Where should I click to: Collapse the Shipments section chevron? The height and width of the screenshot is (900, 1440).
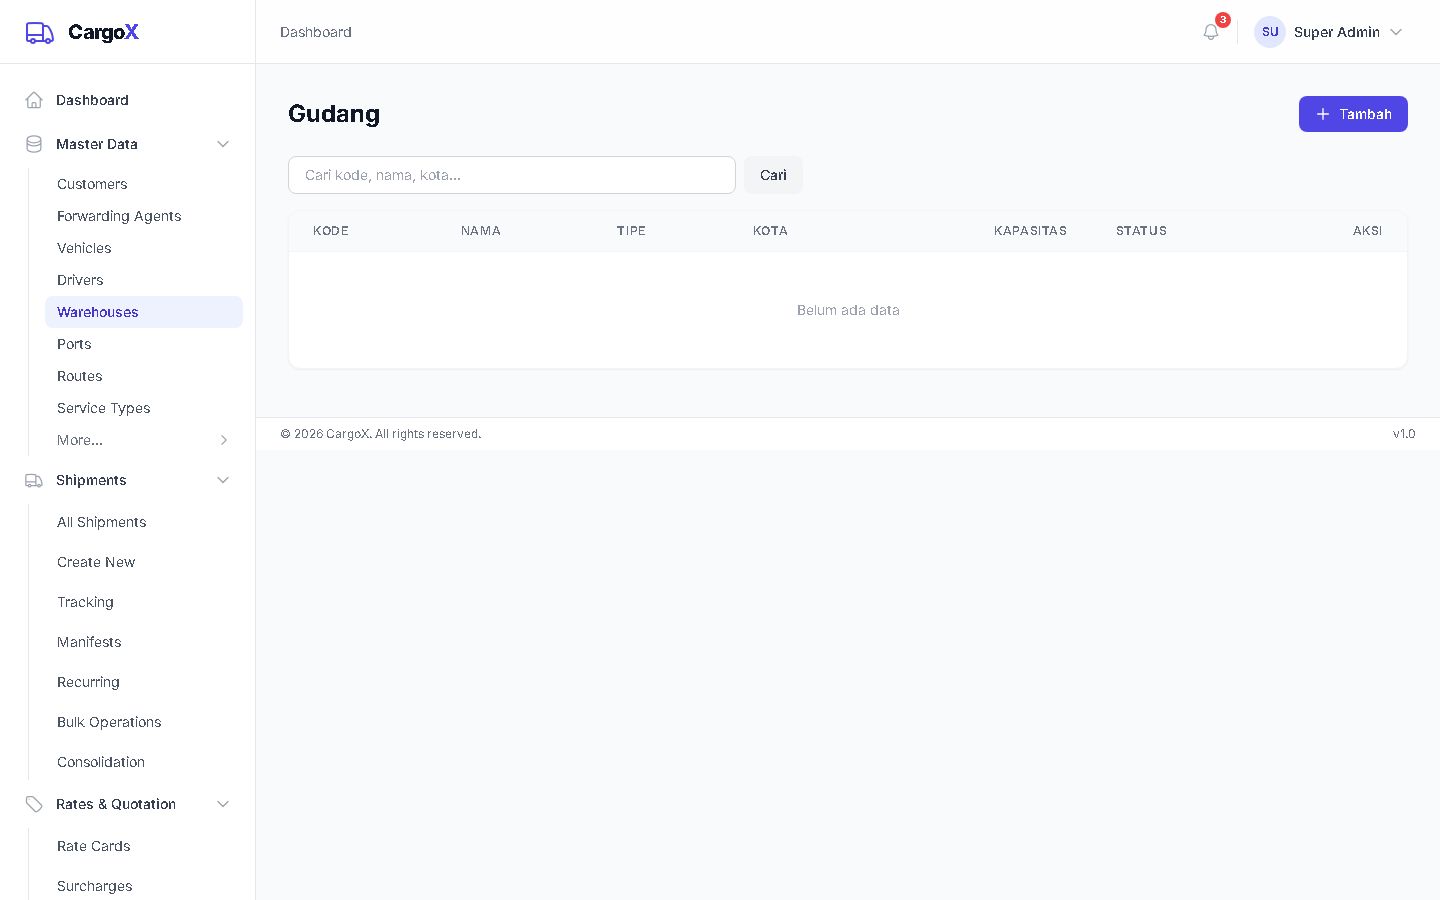pyautogui.click(x=223, y=480)
